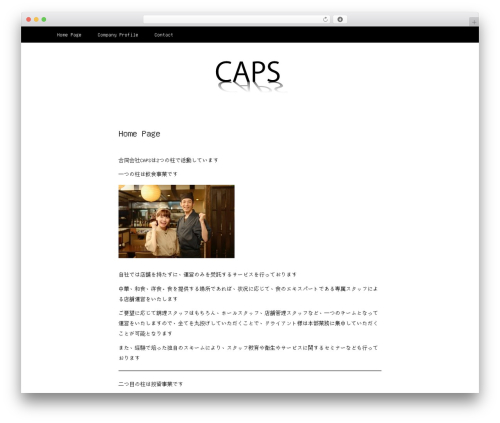Screen dimensions: 500x423
Task: Open the Contact menu item
Action: pos(163,35)
